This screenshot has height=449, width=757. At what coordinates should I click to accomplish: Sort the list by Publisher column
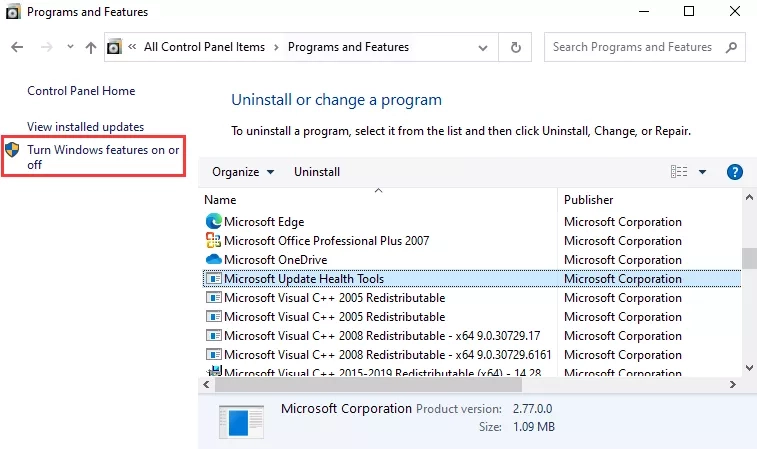588,200
